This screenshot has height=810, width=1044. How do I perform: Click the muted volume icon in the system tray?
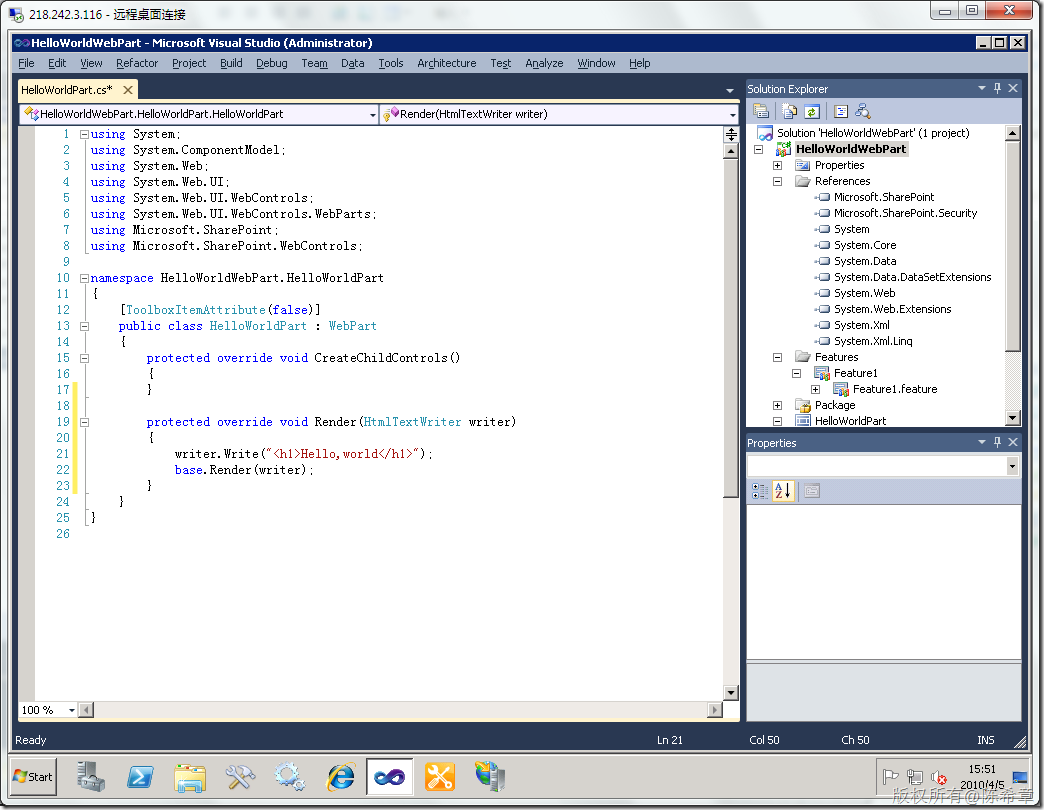click(x=939, y=777)
